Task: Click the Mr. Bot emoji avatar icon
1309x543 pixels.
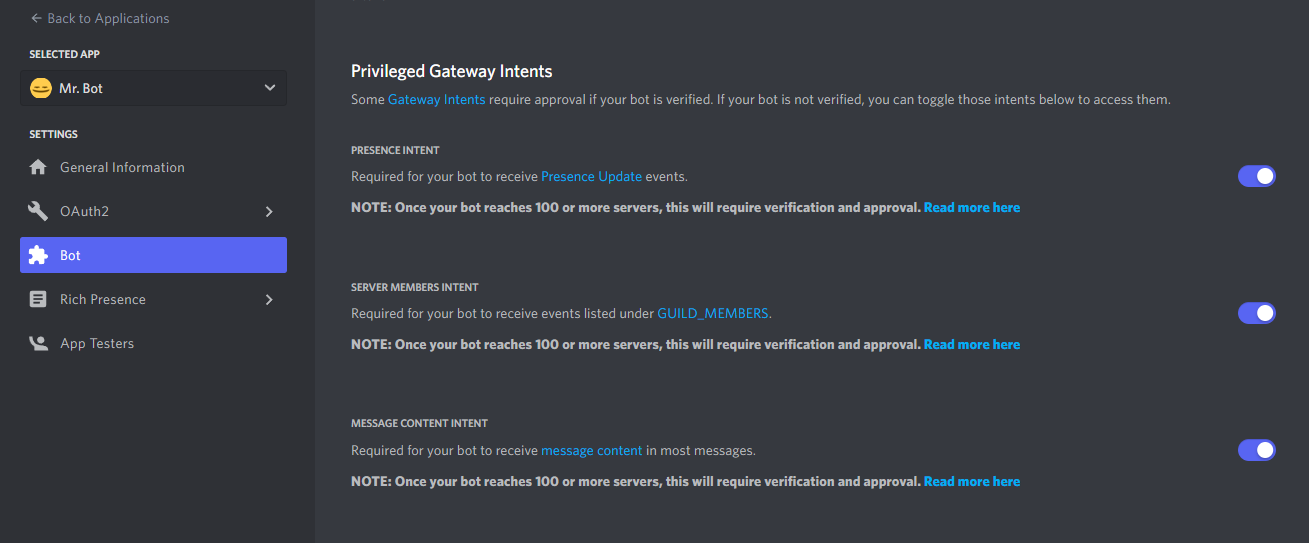Action: 40,88
